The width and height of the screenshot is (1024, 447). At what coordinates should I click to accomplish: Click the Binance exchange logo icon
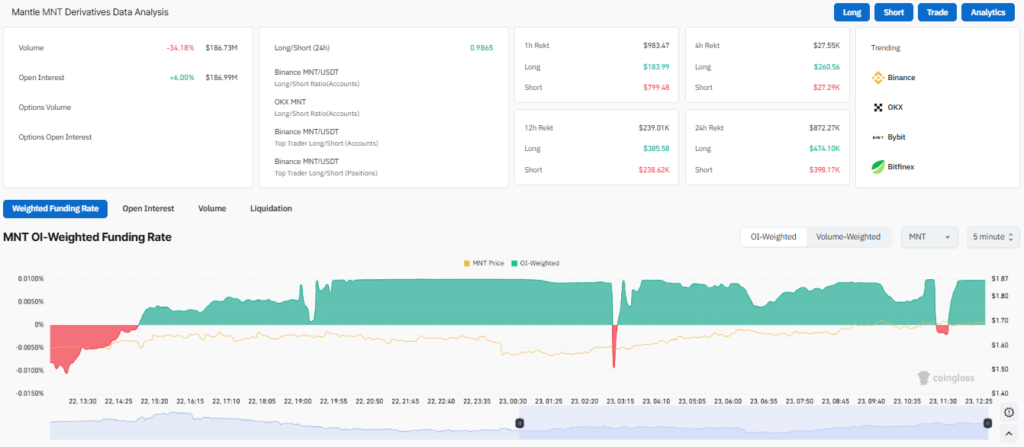pos(878,77)
